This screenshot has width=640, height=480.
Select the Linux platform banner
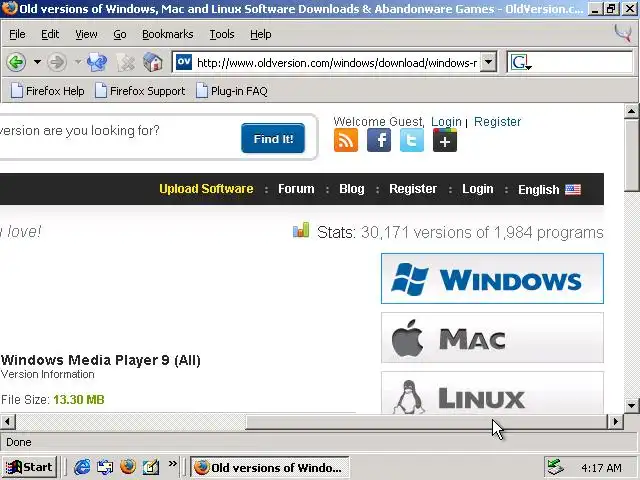(x=492, y=393)
